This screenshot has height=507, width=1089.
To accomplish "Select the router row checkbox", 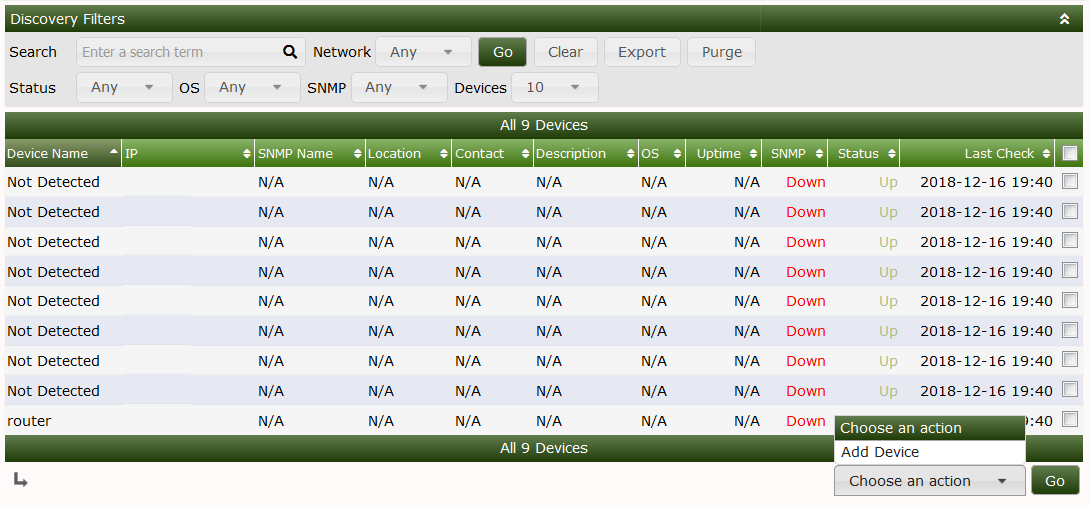I will (x=1070, y=420).
